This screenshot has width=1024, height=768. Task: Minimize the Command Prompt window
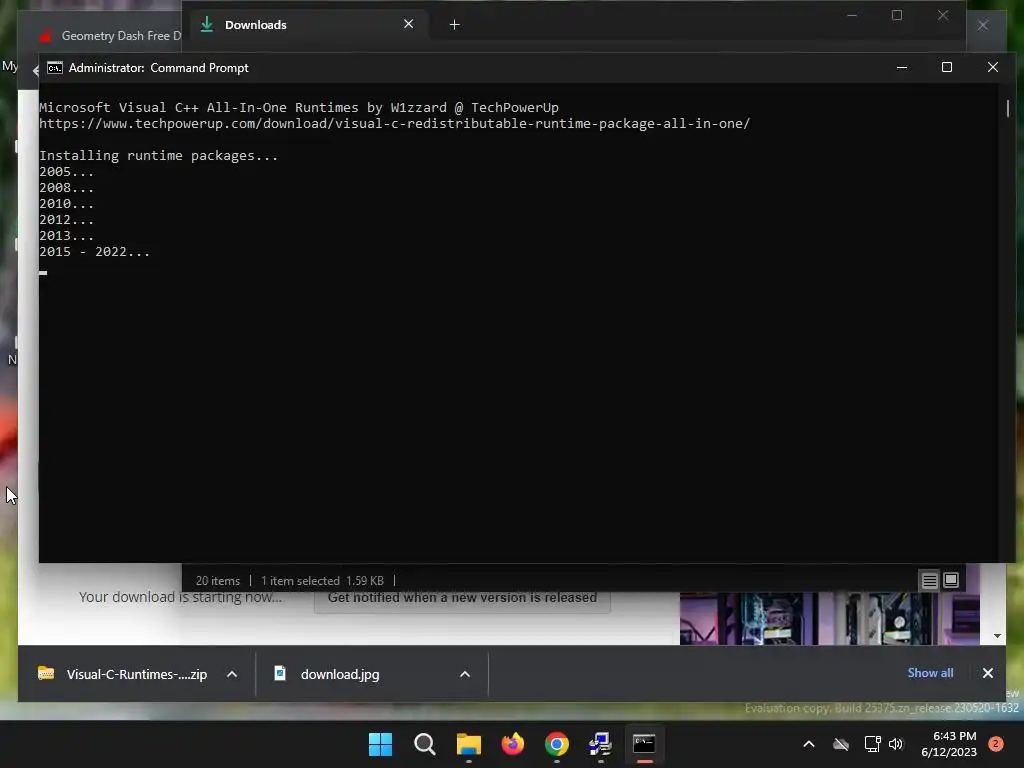902,67
